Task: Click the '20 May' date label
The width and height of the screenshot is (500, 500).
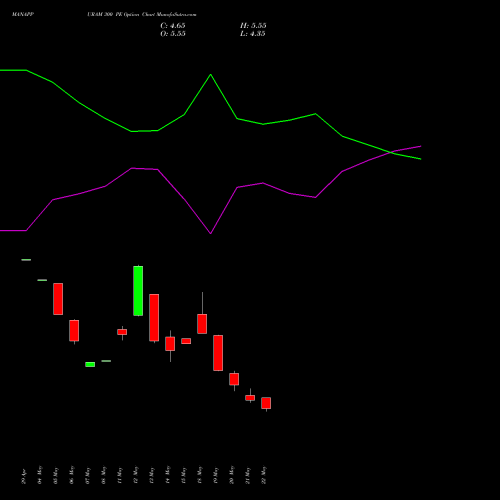Action: 232,475
